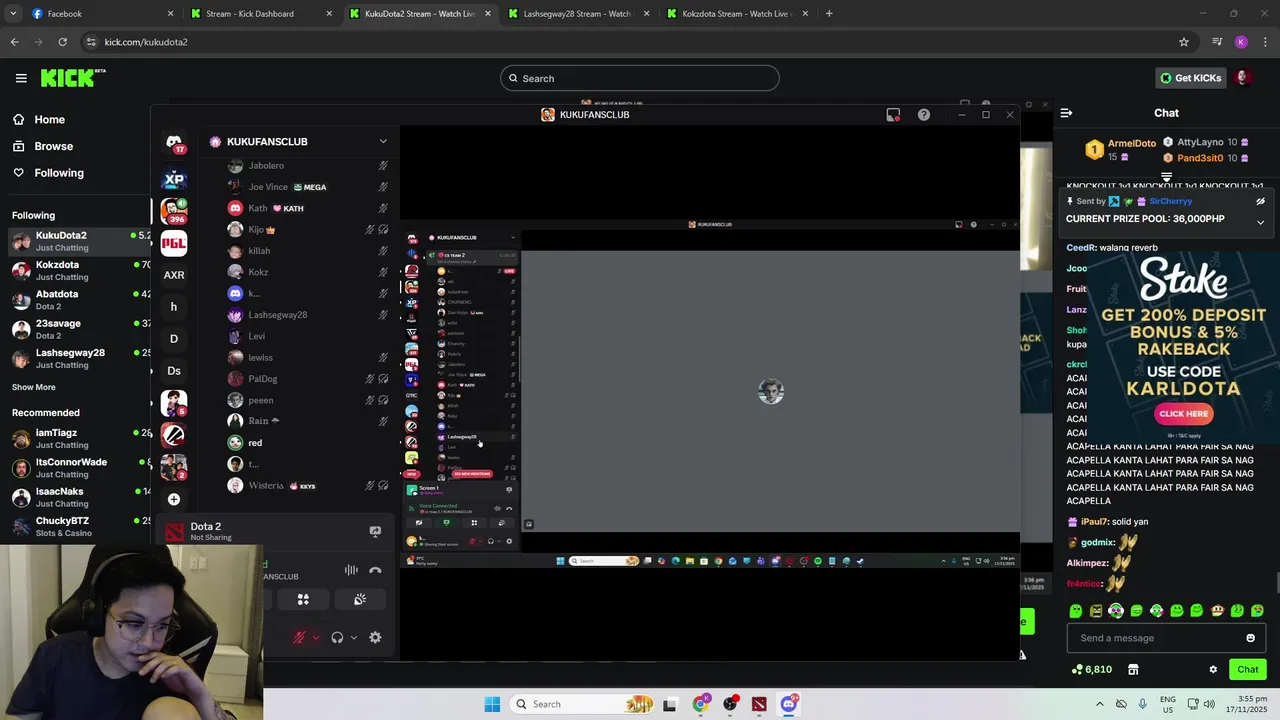Expand the chat leaderboard handle
Screen dimensions: 1280x720
pos(1166,177)
